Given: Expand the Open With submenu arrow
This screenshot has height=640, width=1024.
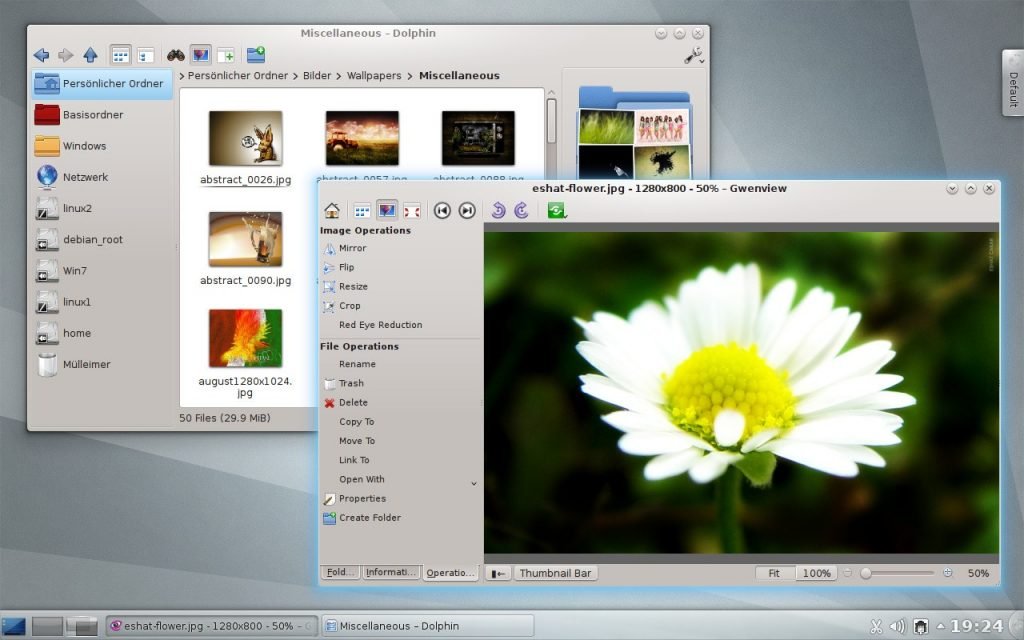Looking at the screenshot, I should point(474,483).
